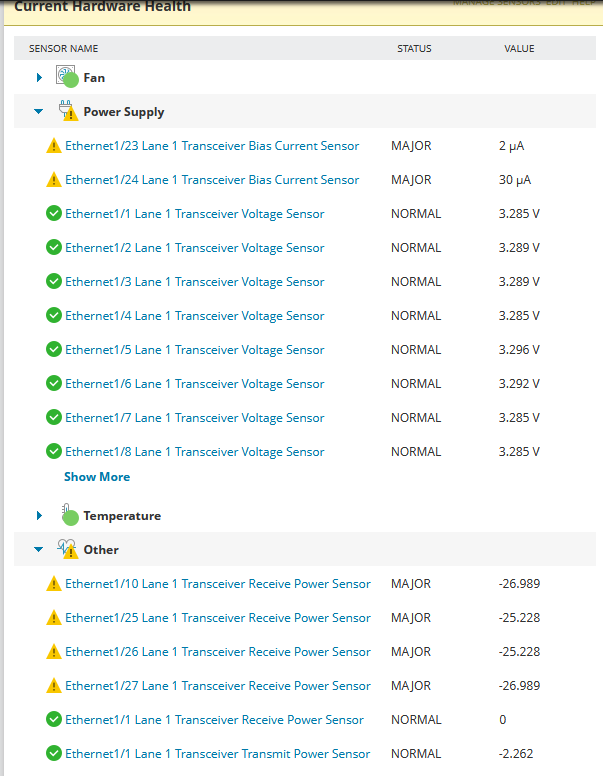Click green check icon for Ethernet1/1 Voltage Sensor
The width and height of the screenshot is (603, 776).
point(54,214)
